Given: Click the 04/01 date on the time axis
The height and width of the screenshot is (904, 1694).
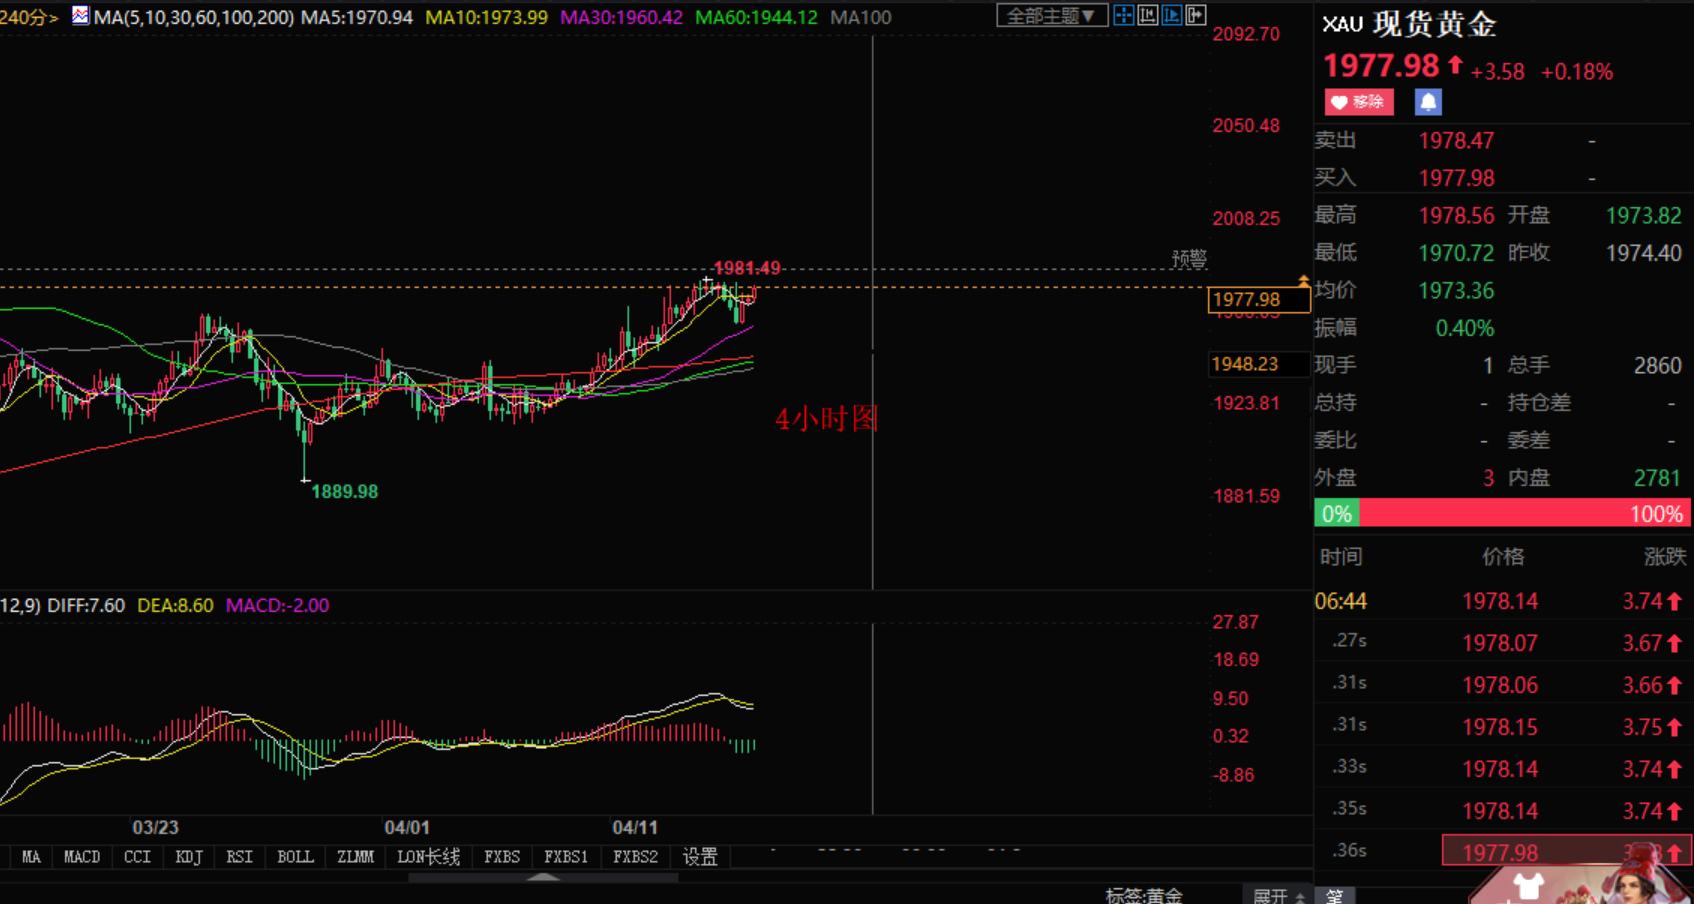Looking at the screenshot, I should [407, 828].
